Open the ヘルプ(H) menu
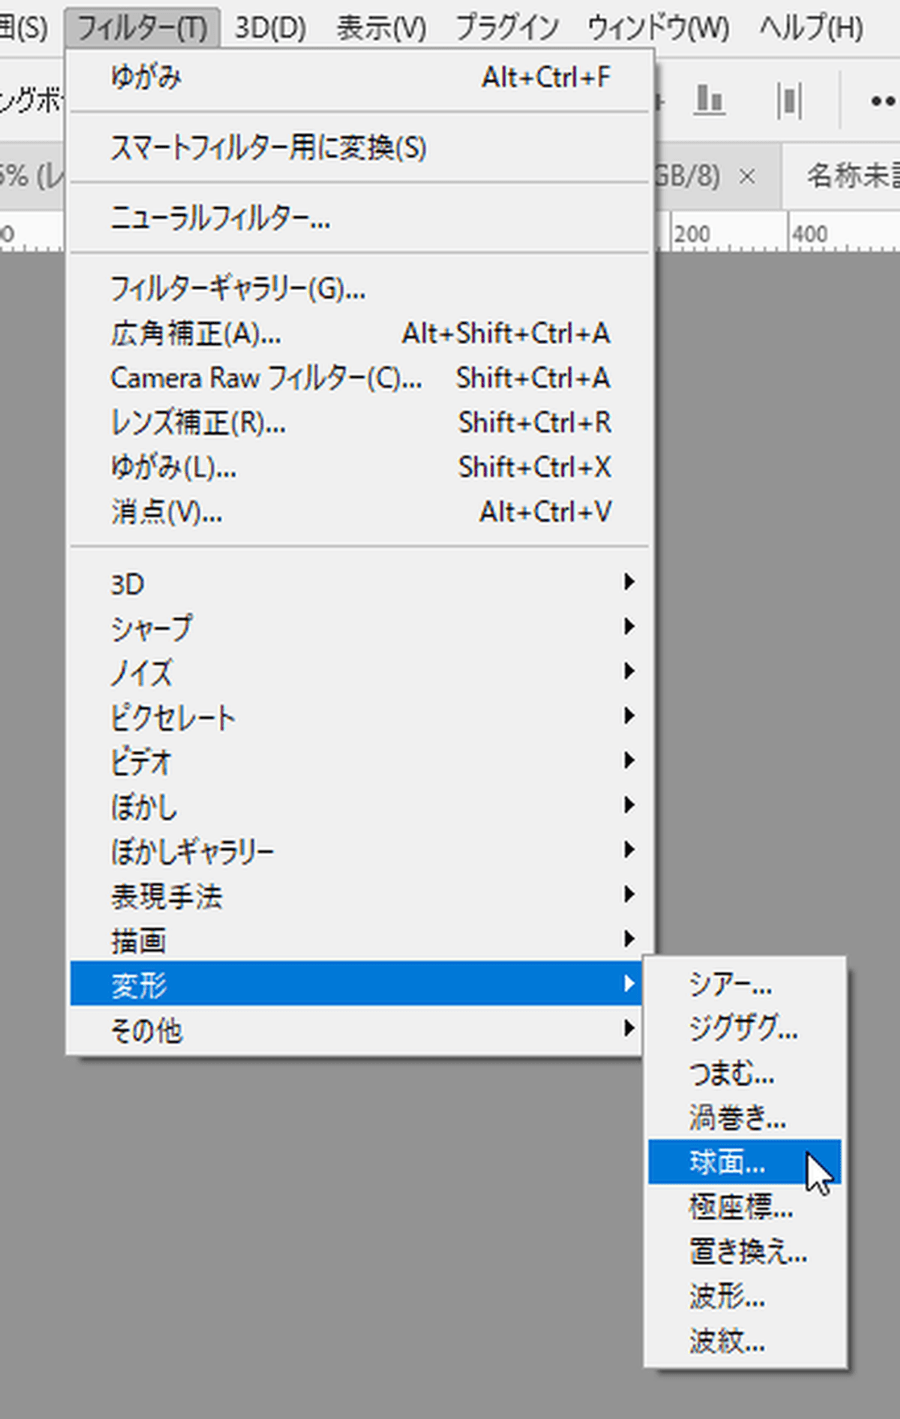The image size is (900, 1419). pos(810,27)
